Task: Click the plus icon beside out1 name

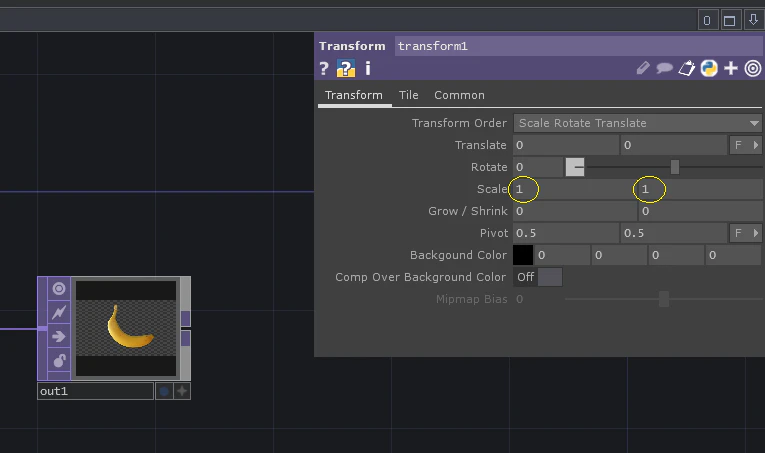Action: (x=182, y=391)
